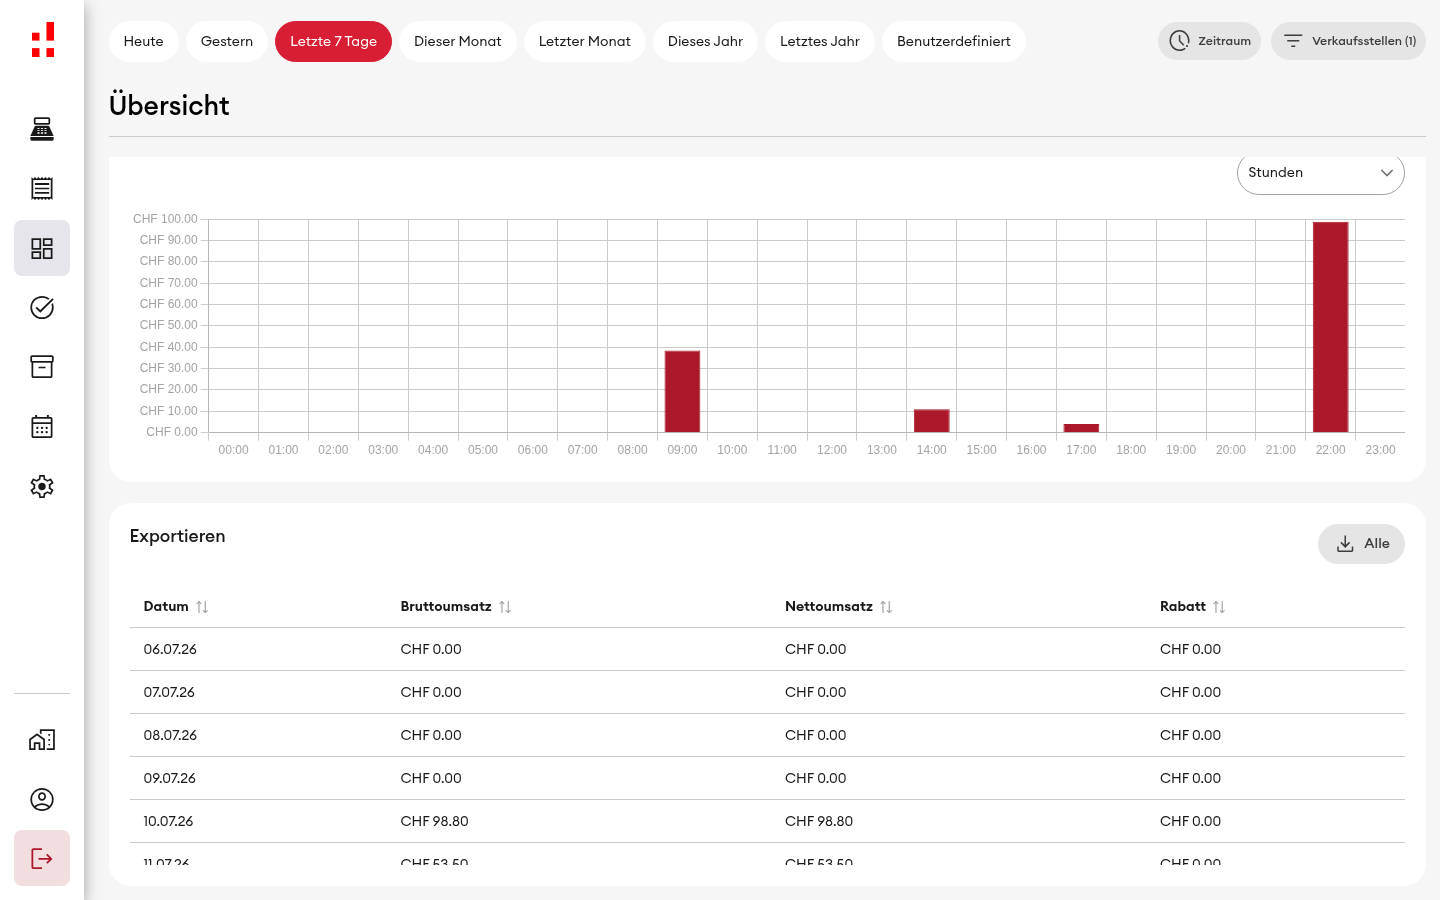The height and width of the screenshot is (900, 1440).
Task: Open the user profile icon in sidebar
Action: click(42, 799)
